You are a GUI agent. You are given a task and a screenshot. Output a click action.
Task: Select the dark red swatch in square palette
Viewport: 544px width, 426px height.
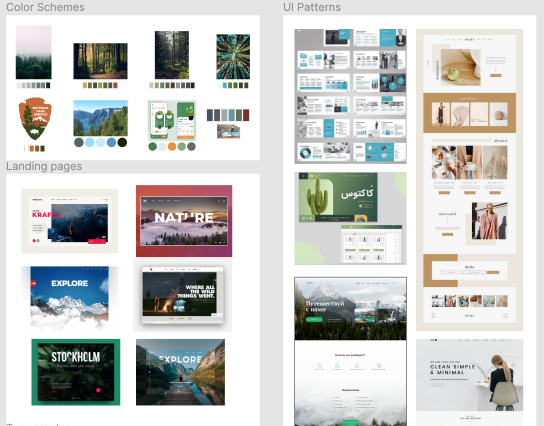point(246,115)
